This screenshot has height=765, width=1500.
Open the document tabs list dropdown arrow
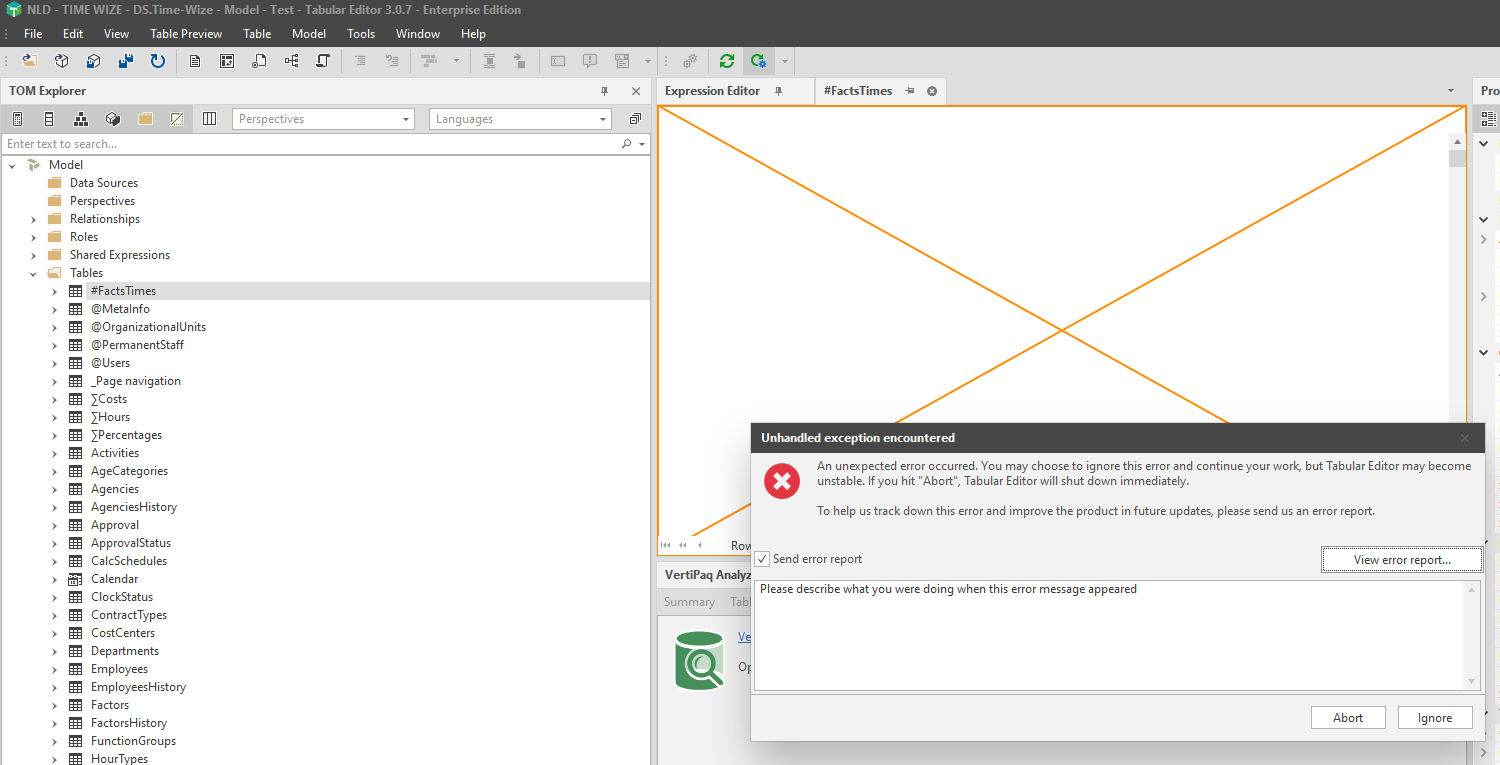(1451, 91)
